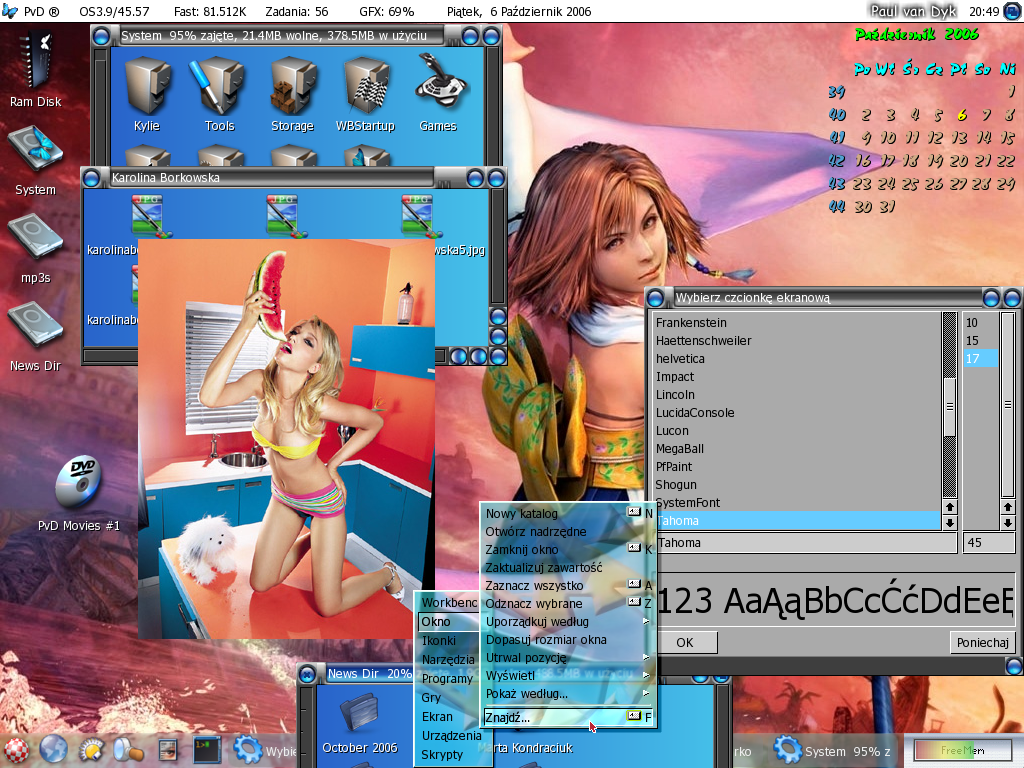Click OK in font chooser dialog
Viewport: 1024px width, 768px height.
pos(684,643)
